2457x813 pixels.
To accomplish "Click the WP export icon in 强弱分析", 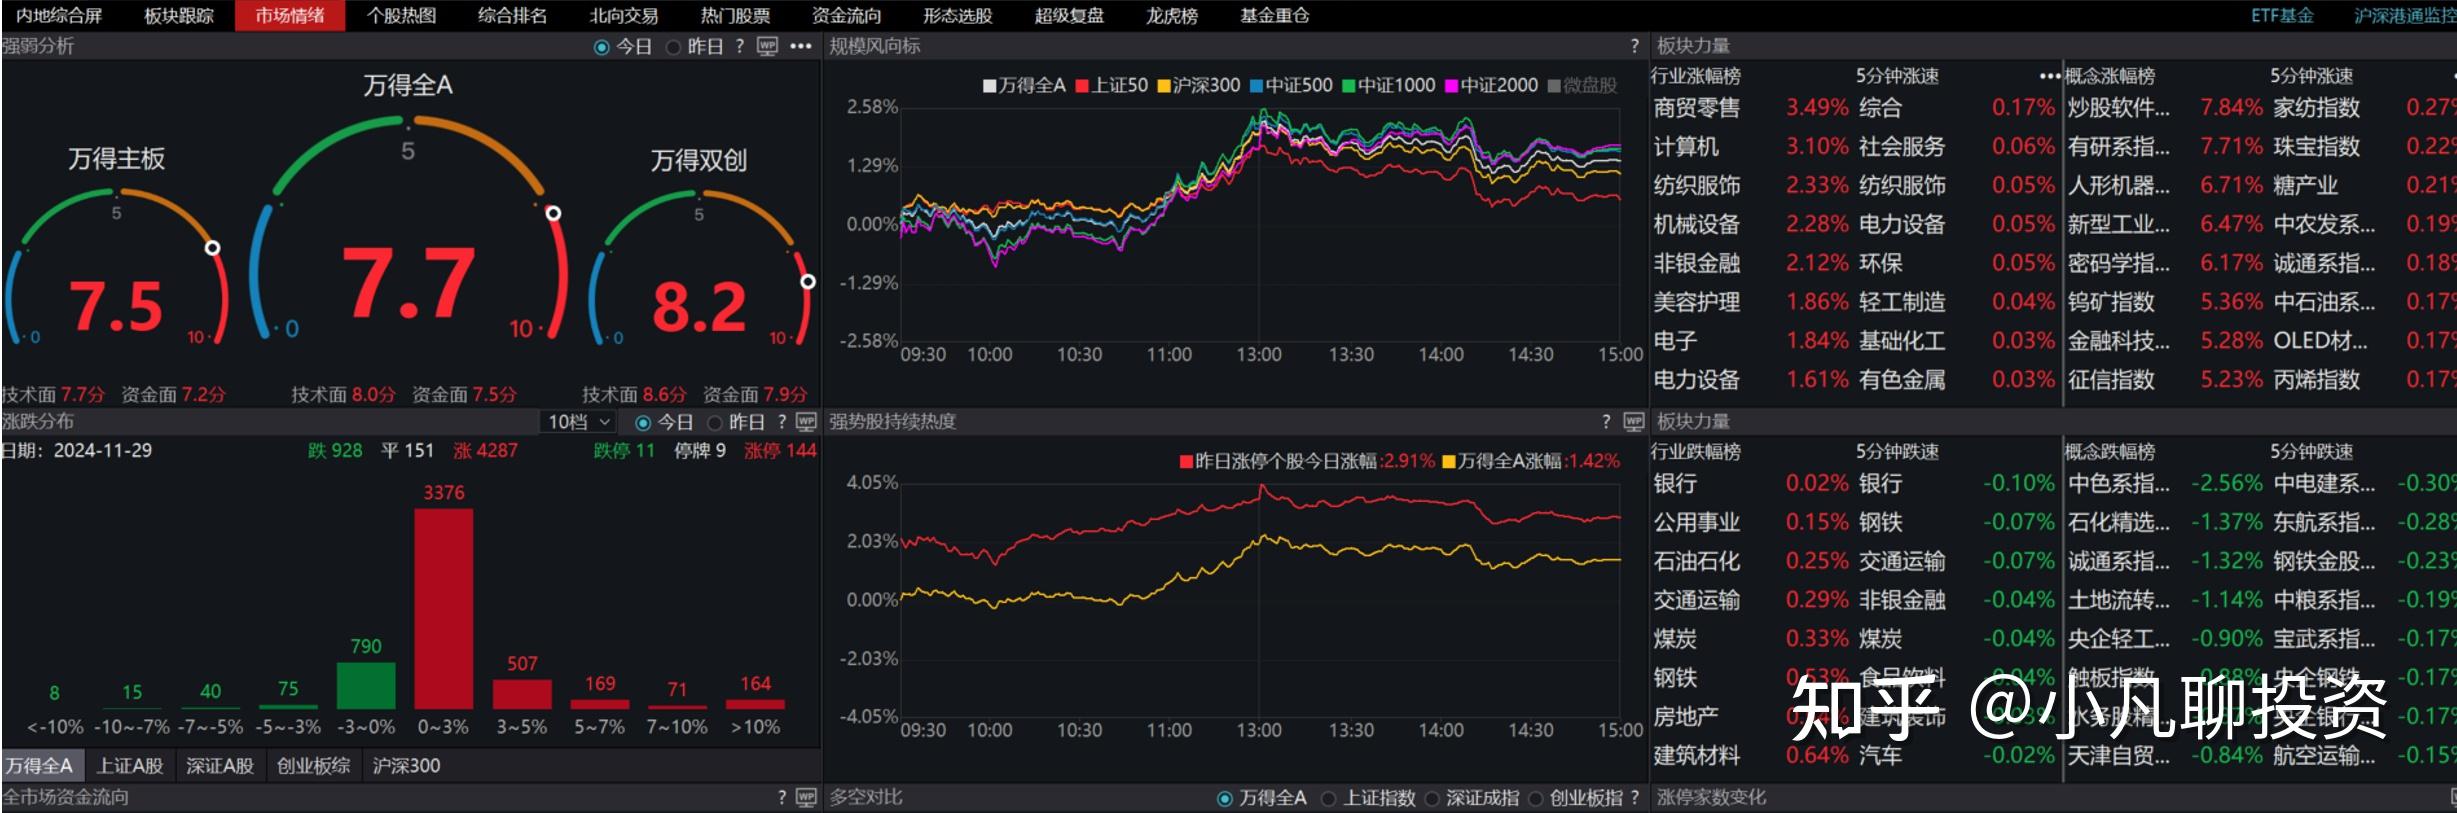I will pos(767,46).
